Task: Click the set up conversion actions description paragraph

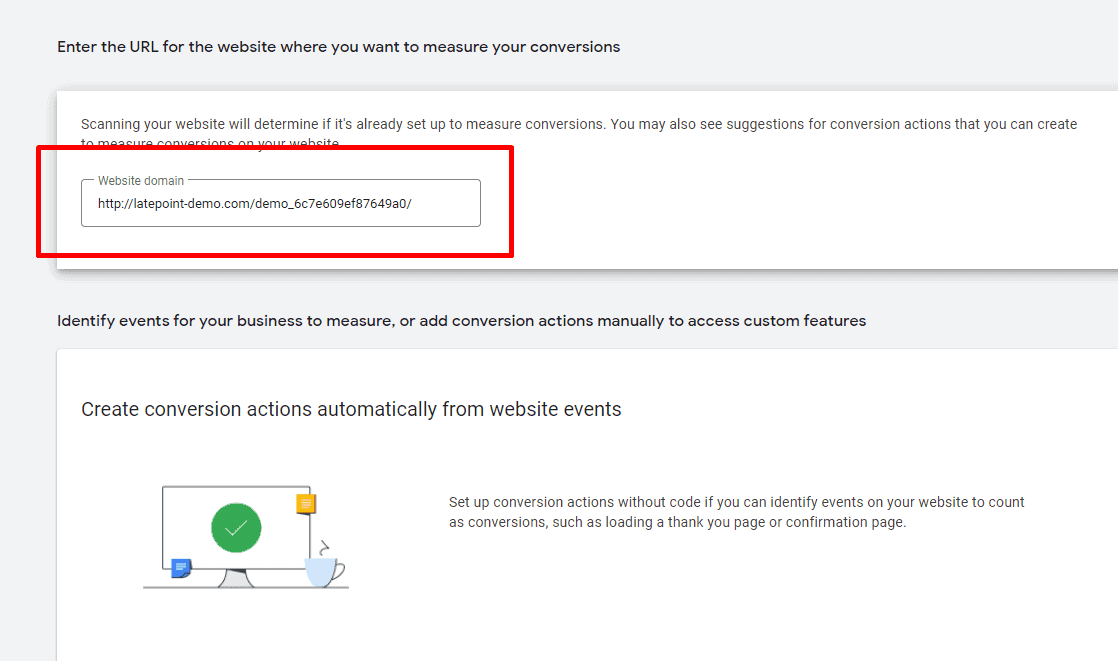Action: point(735,511)
